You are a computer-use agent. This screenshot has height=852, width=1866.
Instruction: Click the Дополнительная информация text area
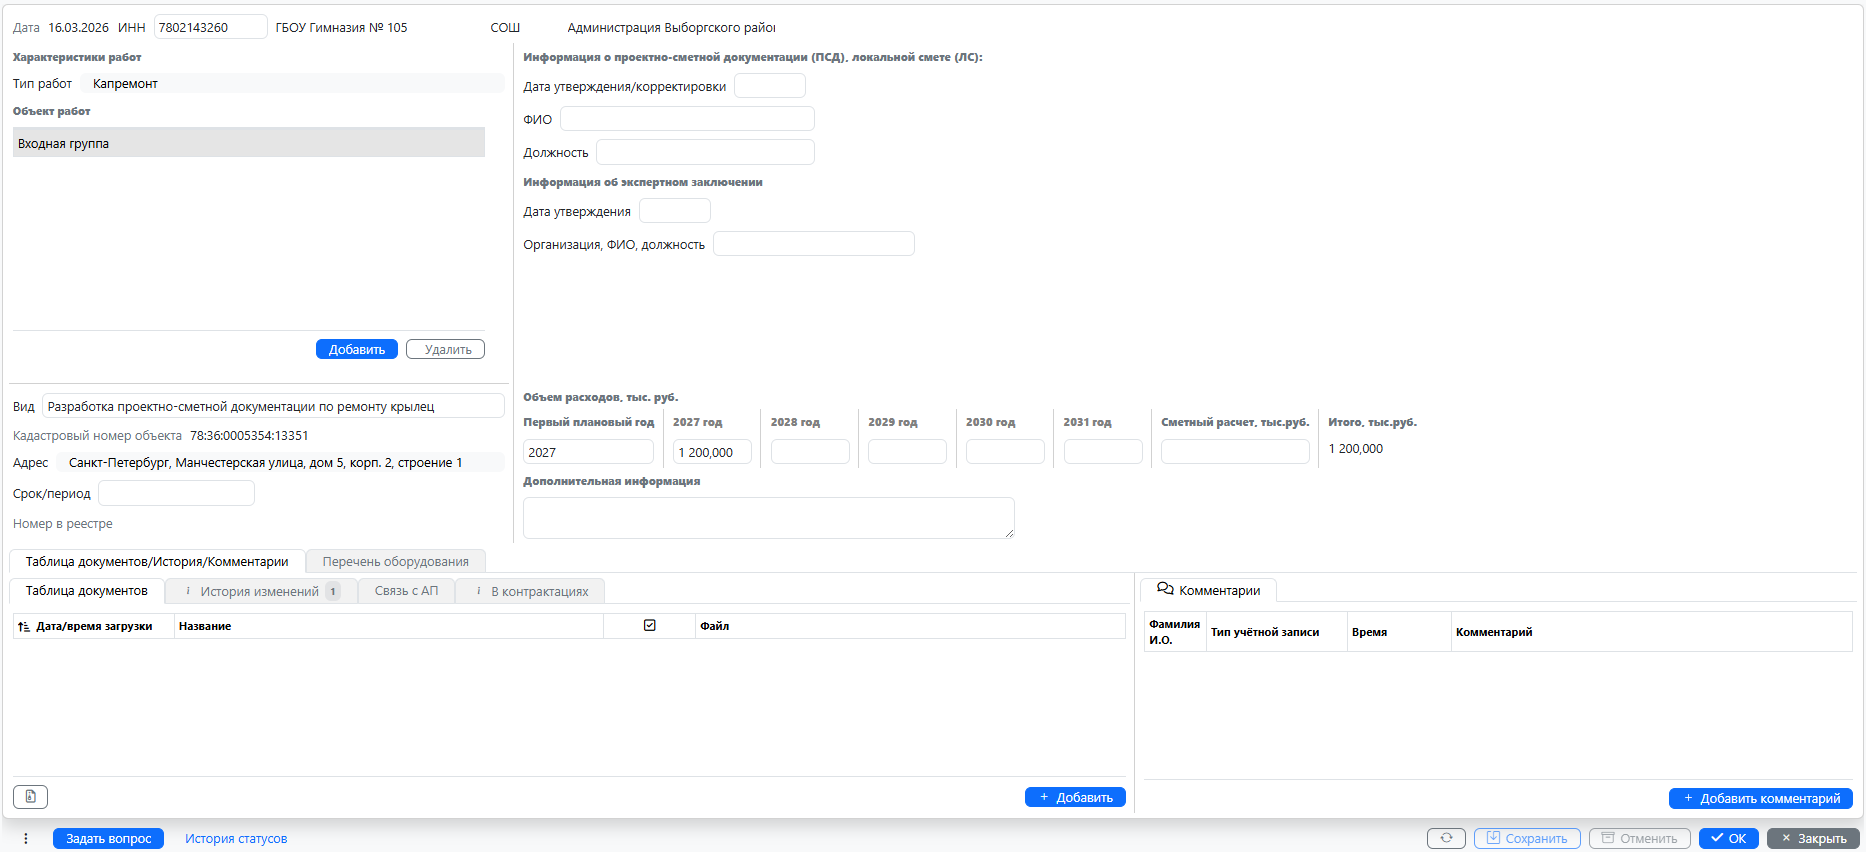click(768, 518)
